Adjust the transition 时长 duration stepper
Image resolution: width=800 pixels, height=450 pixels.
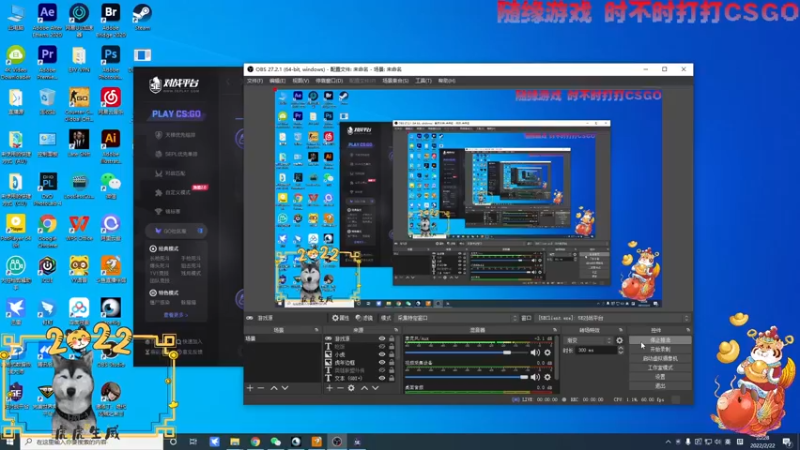(620, 351)
